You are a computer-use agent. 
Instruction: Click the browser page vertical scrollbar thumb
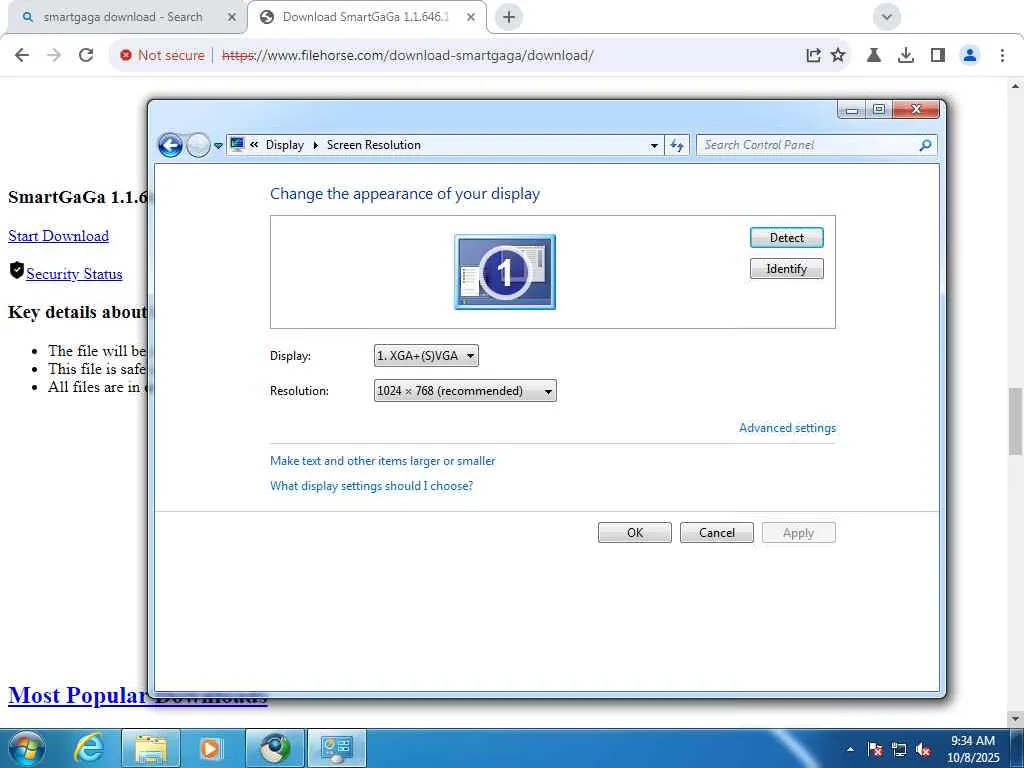tap(1016, 421)
